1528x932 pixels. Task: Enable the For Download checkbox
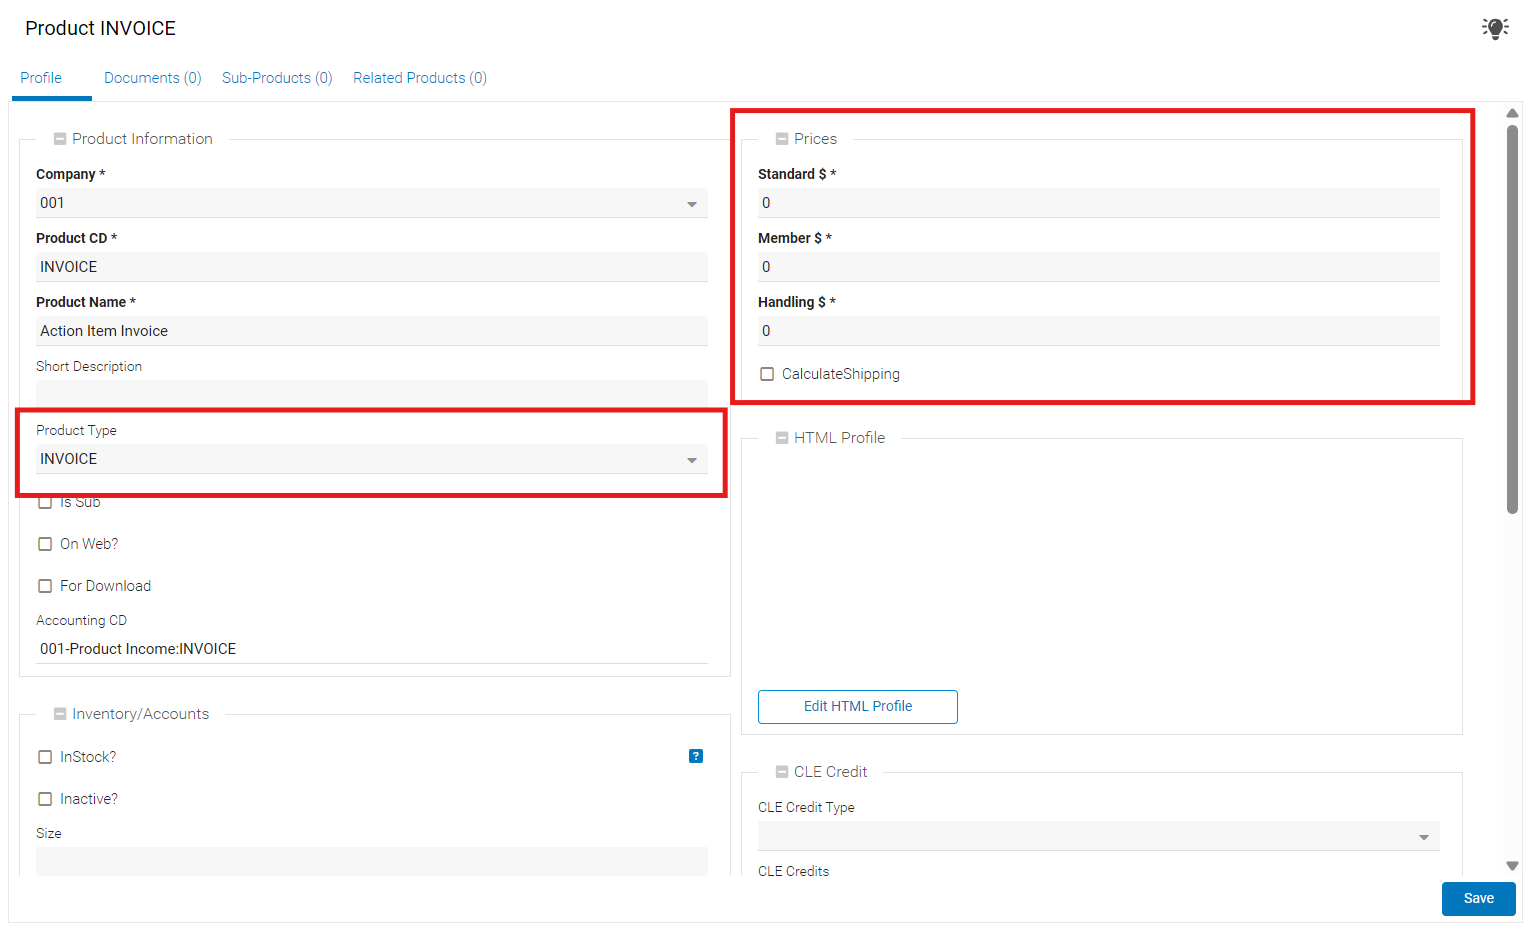point(45,586)
